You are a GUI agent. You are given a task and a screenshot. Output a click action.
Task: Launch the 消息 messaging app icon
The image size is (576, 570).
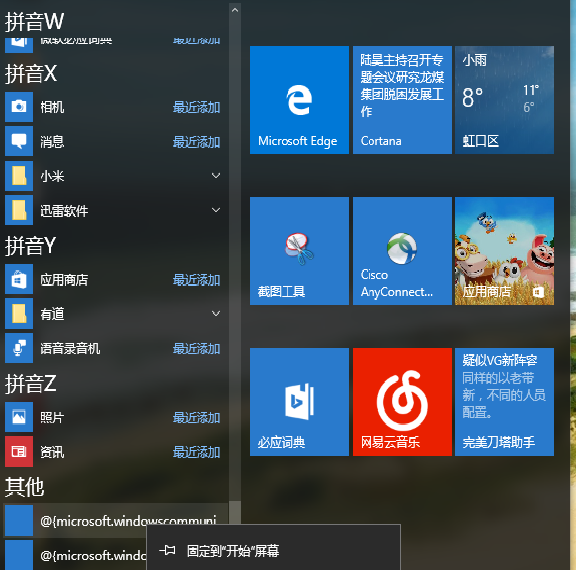(19, 141)
